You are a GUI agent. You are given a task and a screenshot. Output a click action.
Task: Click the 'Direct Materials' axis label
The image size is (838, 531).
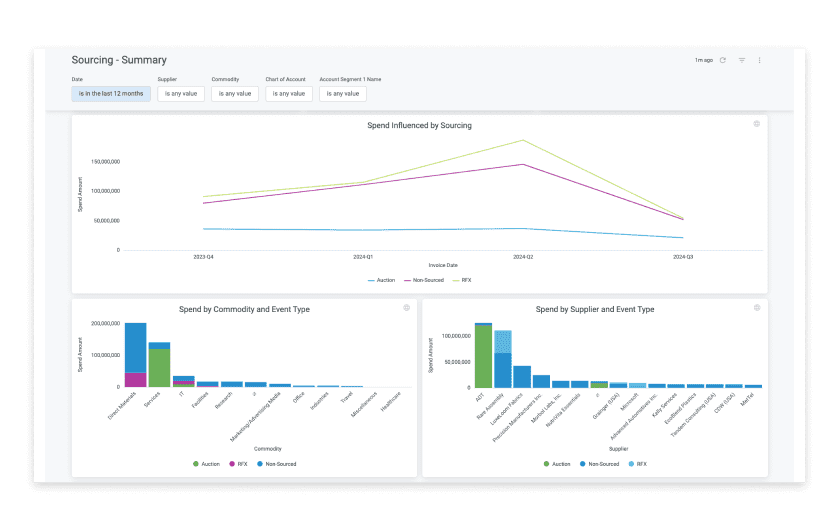click(x=122, y=405)
